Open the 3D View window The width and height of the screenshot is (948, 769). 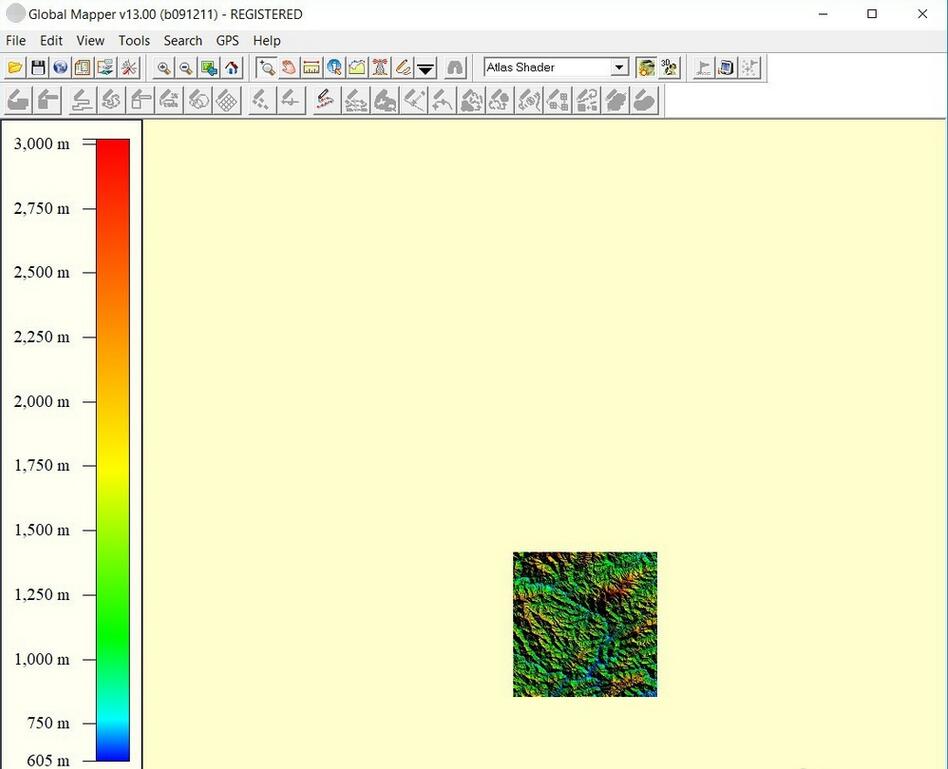coord(668,67)
